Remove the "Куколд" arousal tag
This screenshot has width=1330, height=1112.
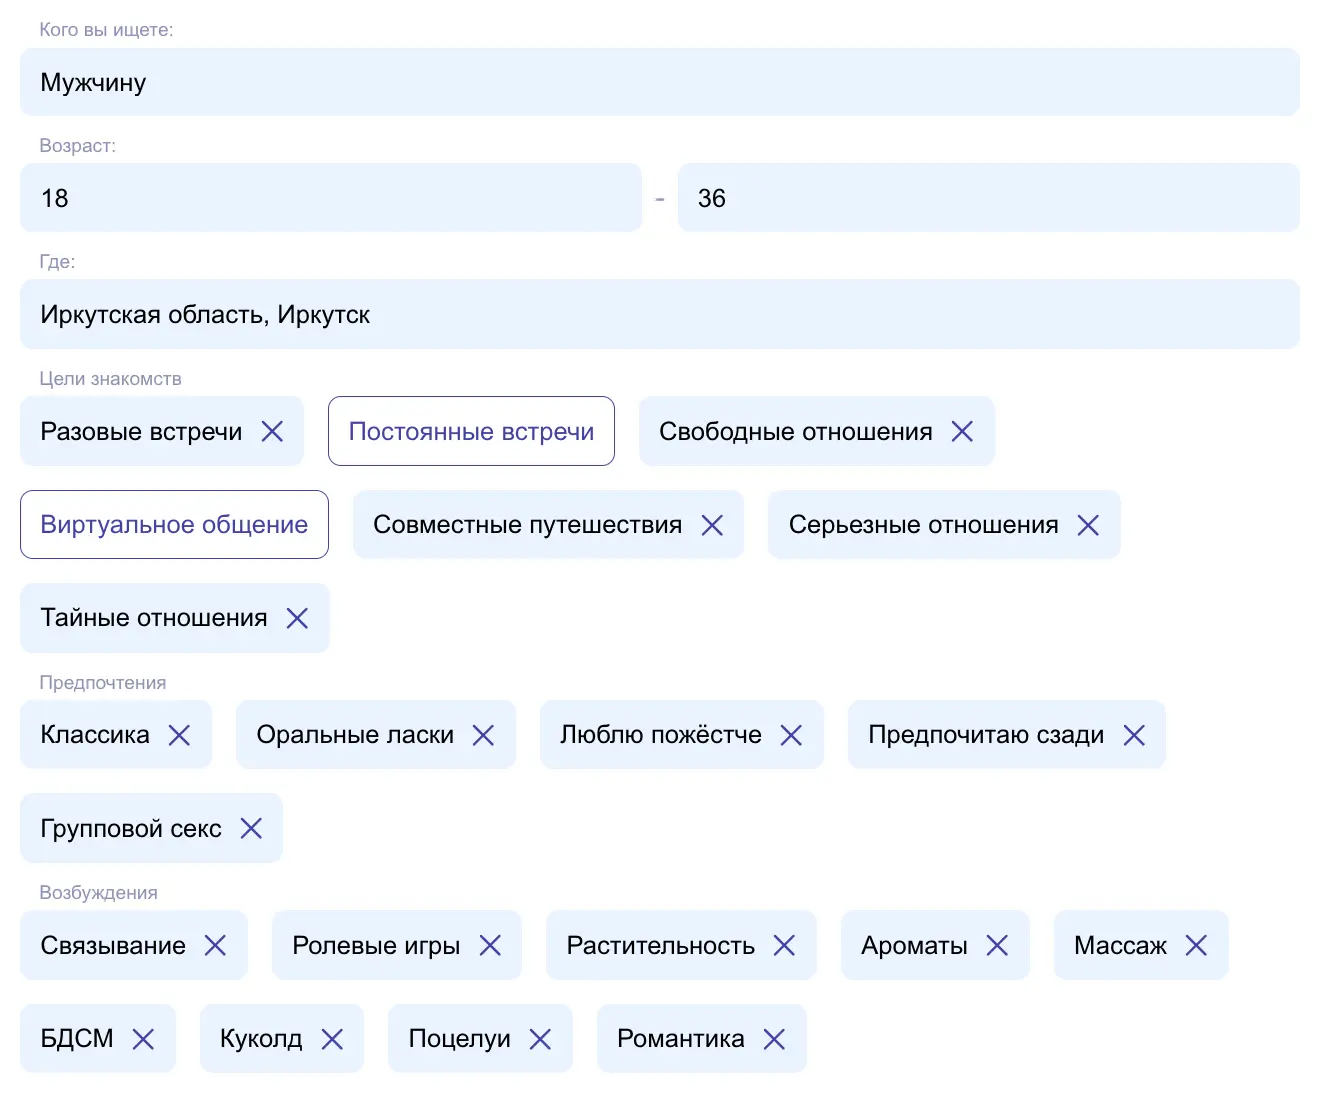[334, 1038]
